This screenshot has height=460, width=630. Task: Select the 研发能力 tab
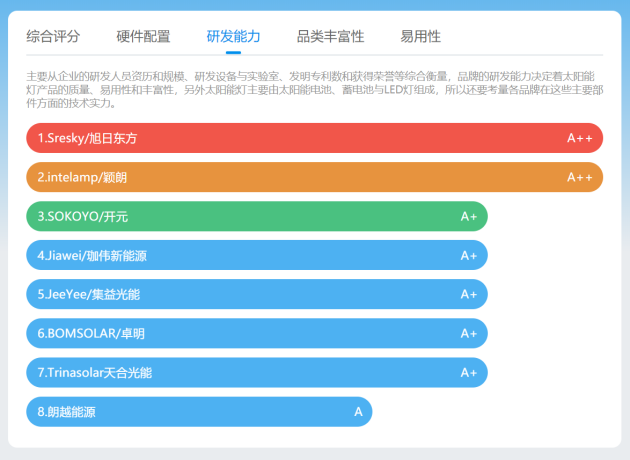[x=233, y=37]
